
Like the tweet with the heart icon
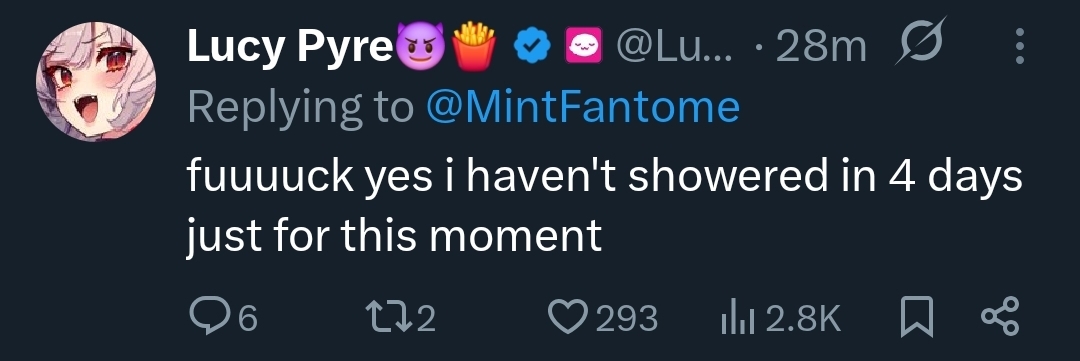[x=569, y=318]
